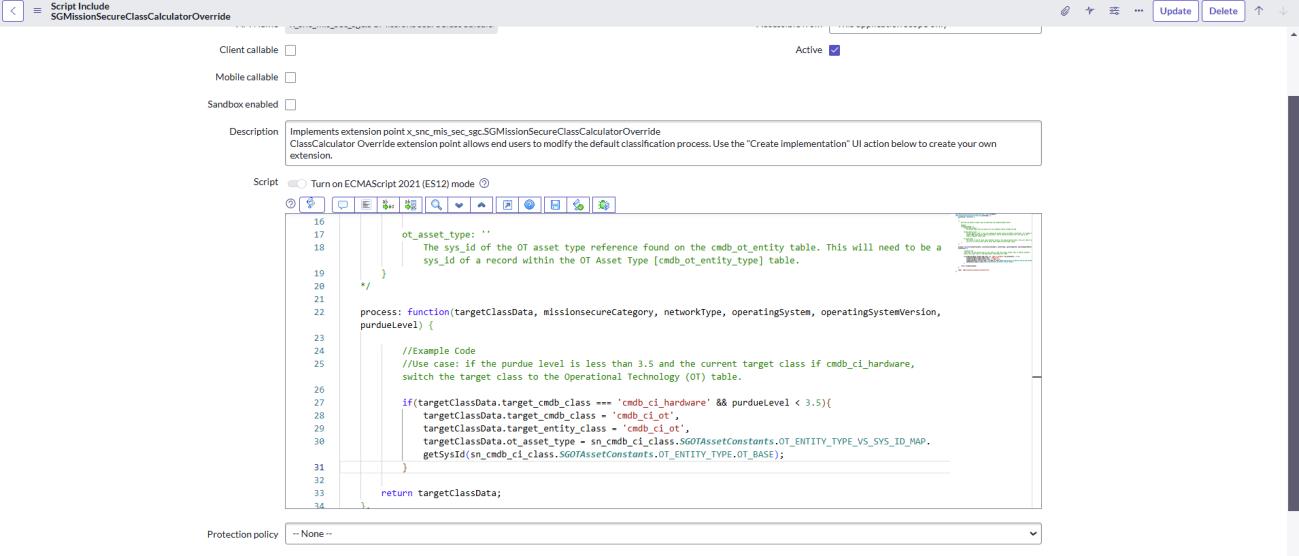Go back using the header arrow
The width and height of the screenshot is (1299, 556).
(x=12, y=11)
